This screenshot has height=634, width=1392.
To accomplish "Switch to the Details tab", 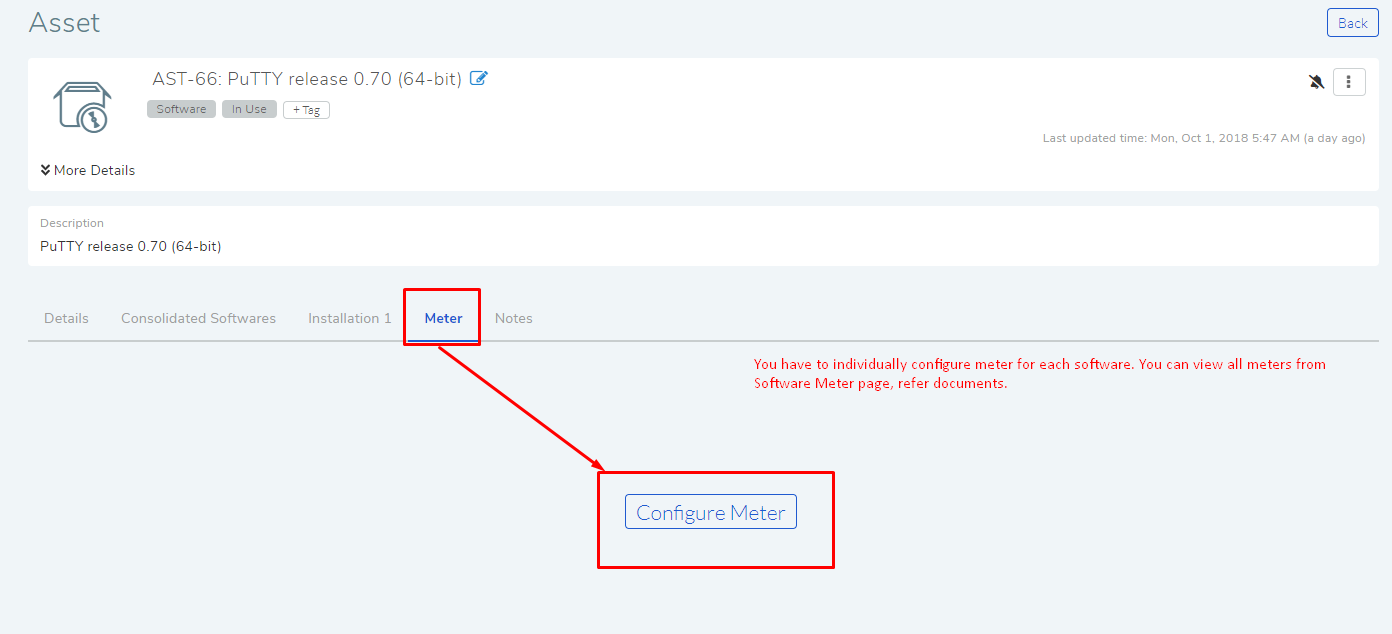I will click(x=66, y=318).
